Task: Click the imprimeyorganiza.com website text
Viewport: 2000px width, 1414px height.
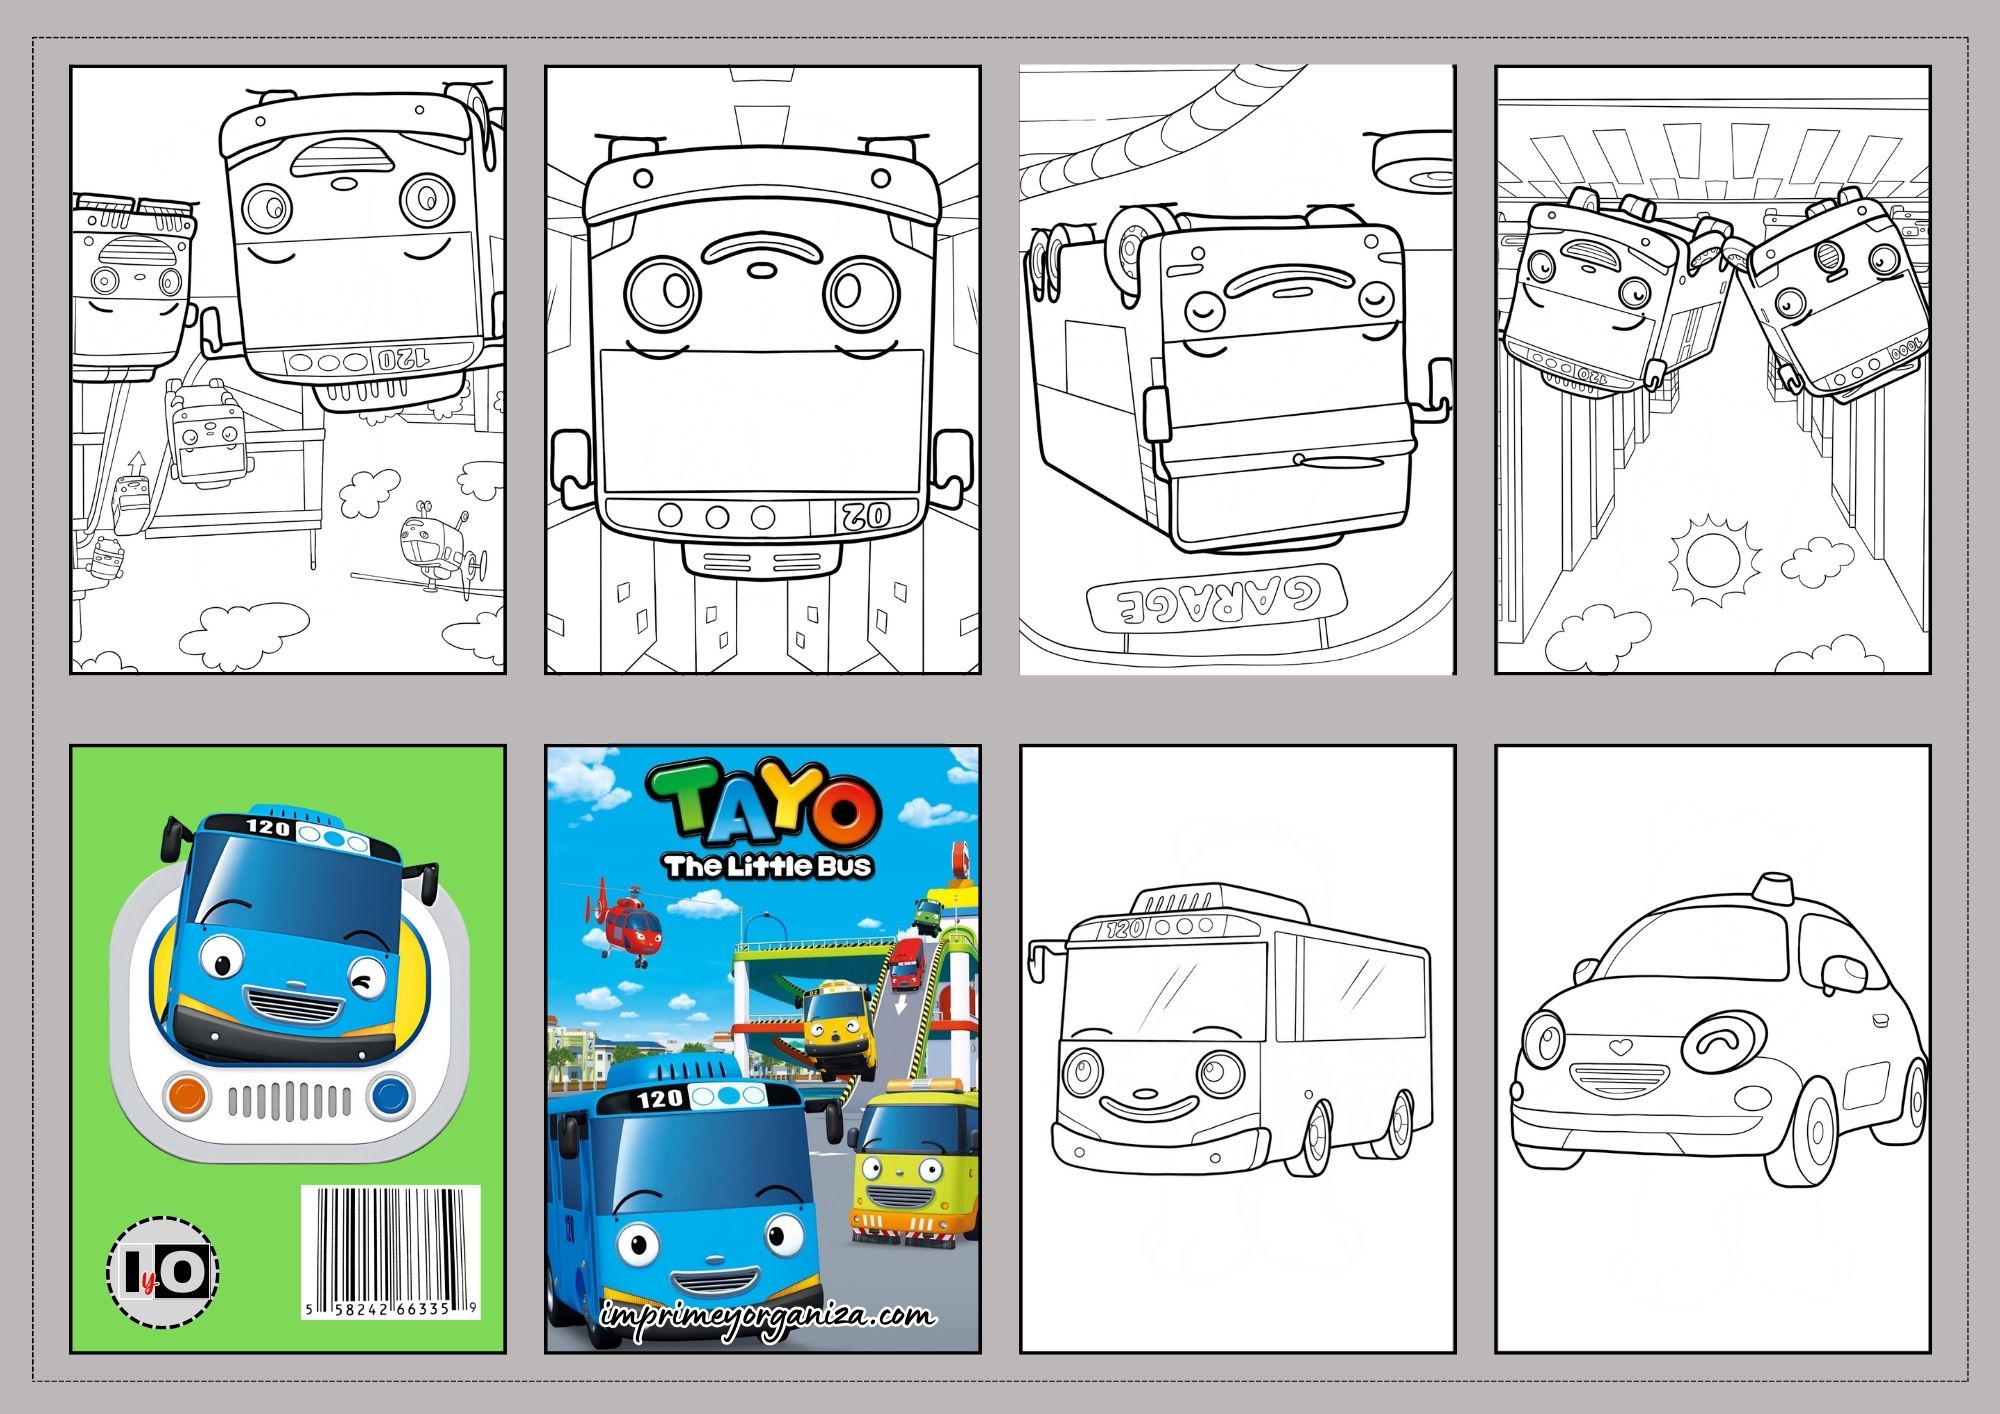Action: tap(767, 1315)
